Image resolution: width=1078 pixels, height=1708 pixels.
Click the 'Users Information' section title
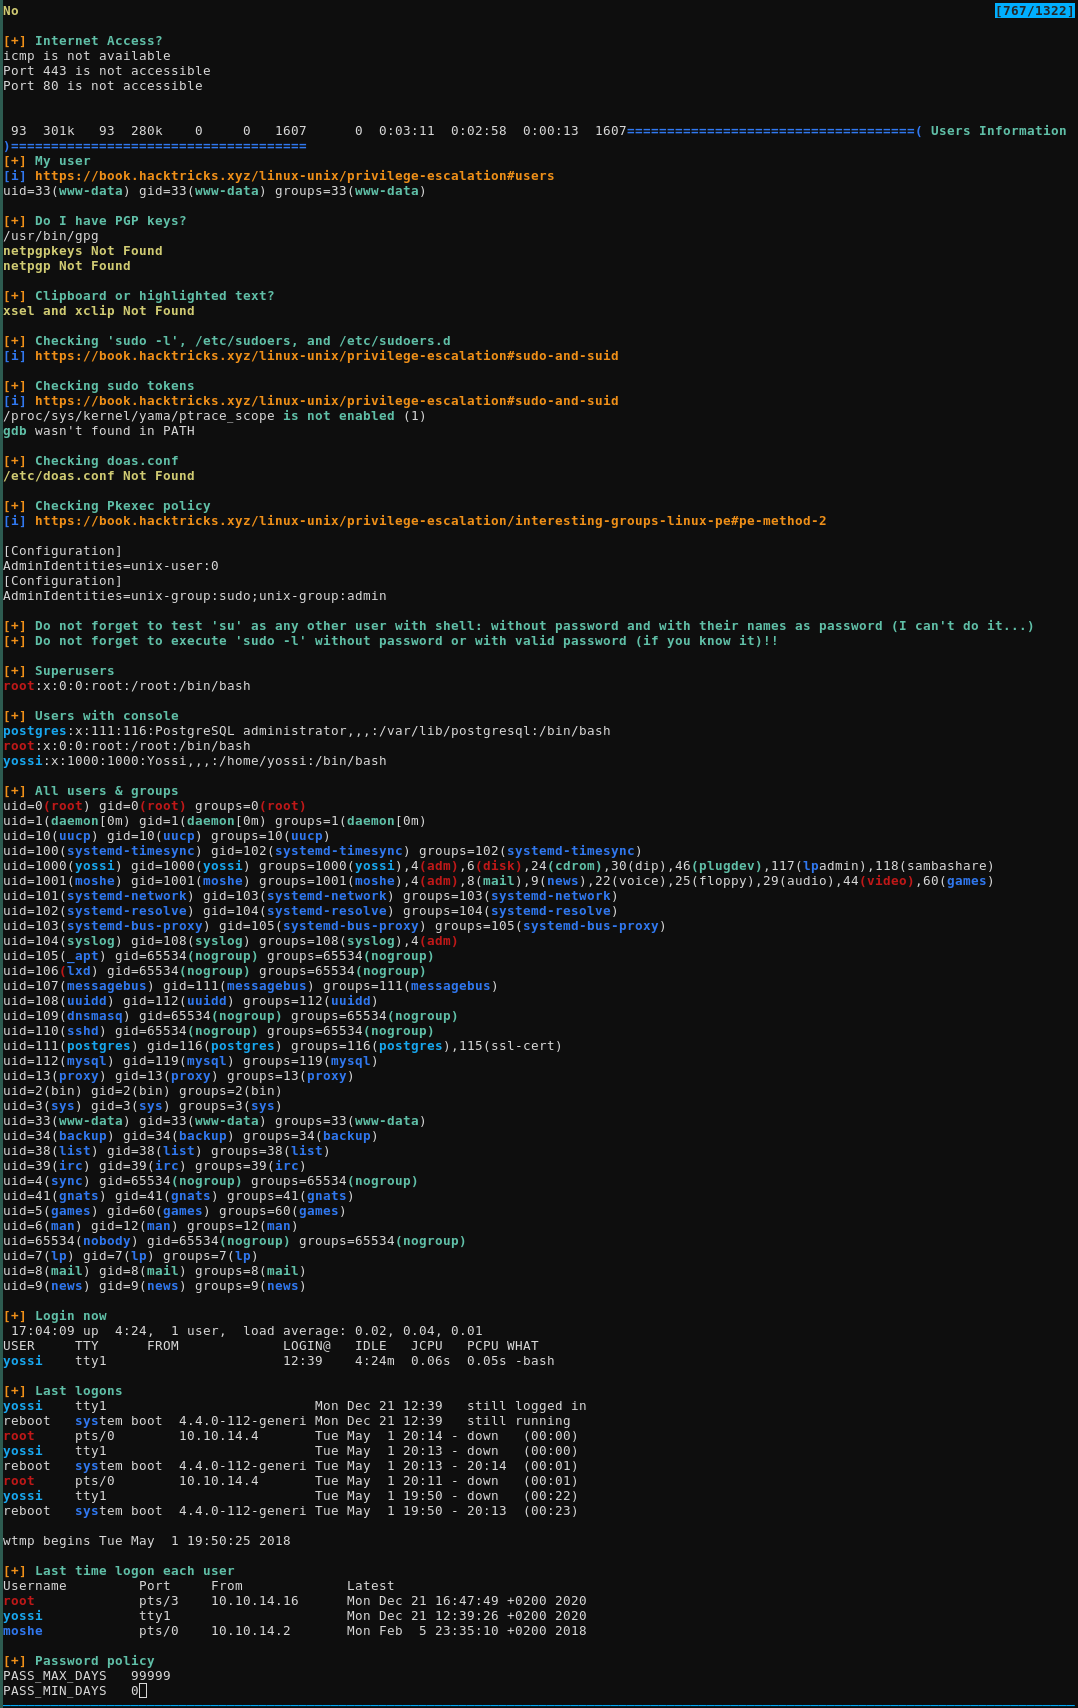(998, 131)
